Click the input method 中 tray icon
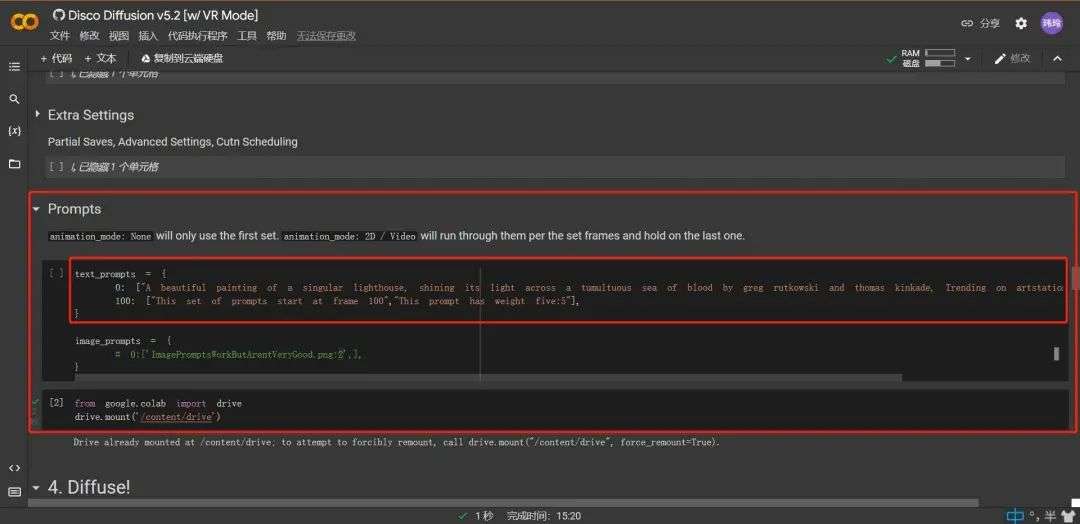Screen dimensions: 1080x524 (x=1015, y=515)
